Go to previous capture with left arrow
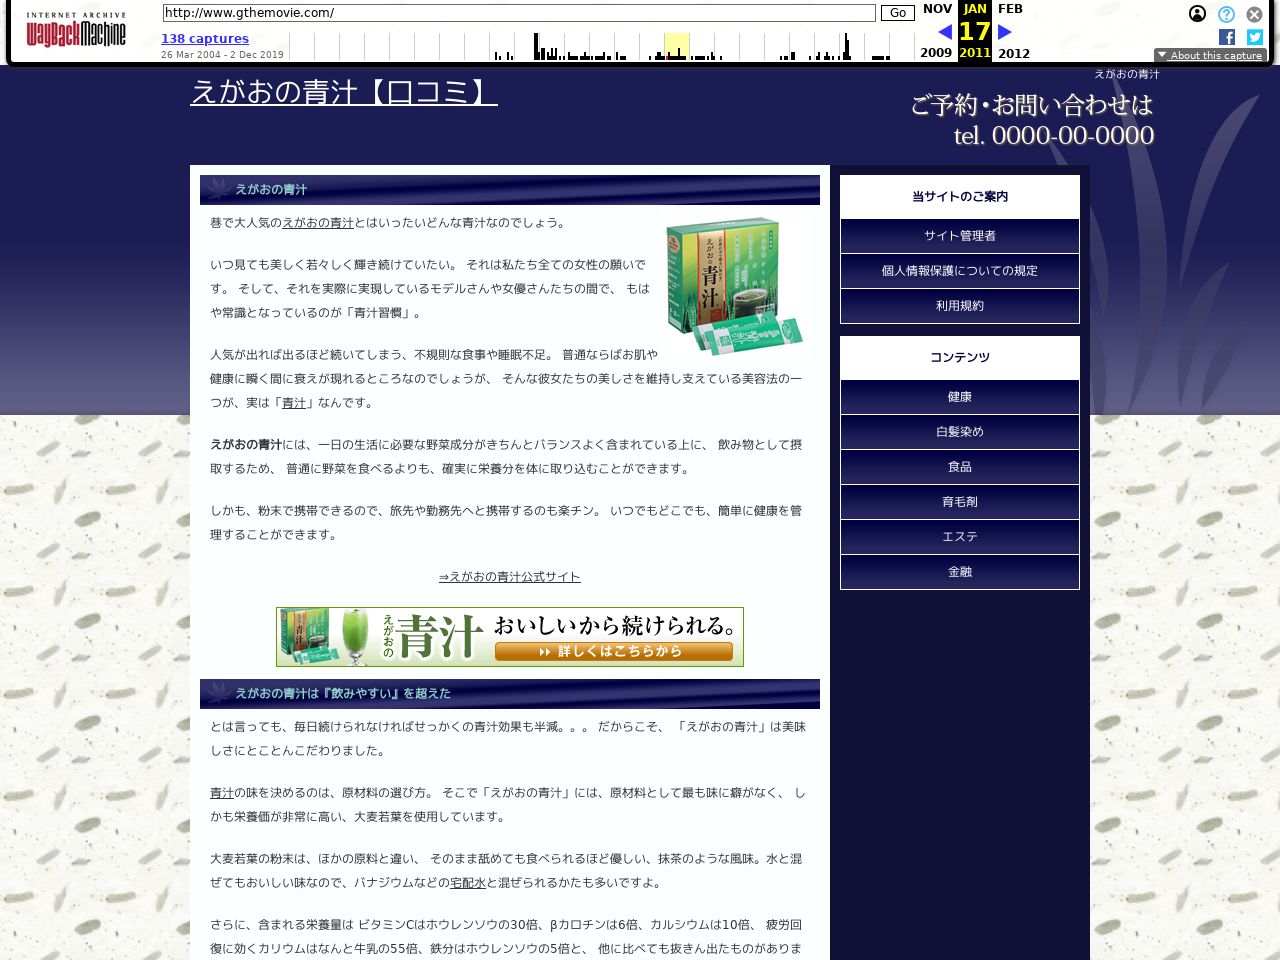 [x=944, y=32]
